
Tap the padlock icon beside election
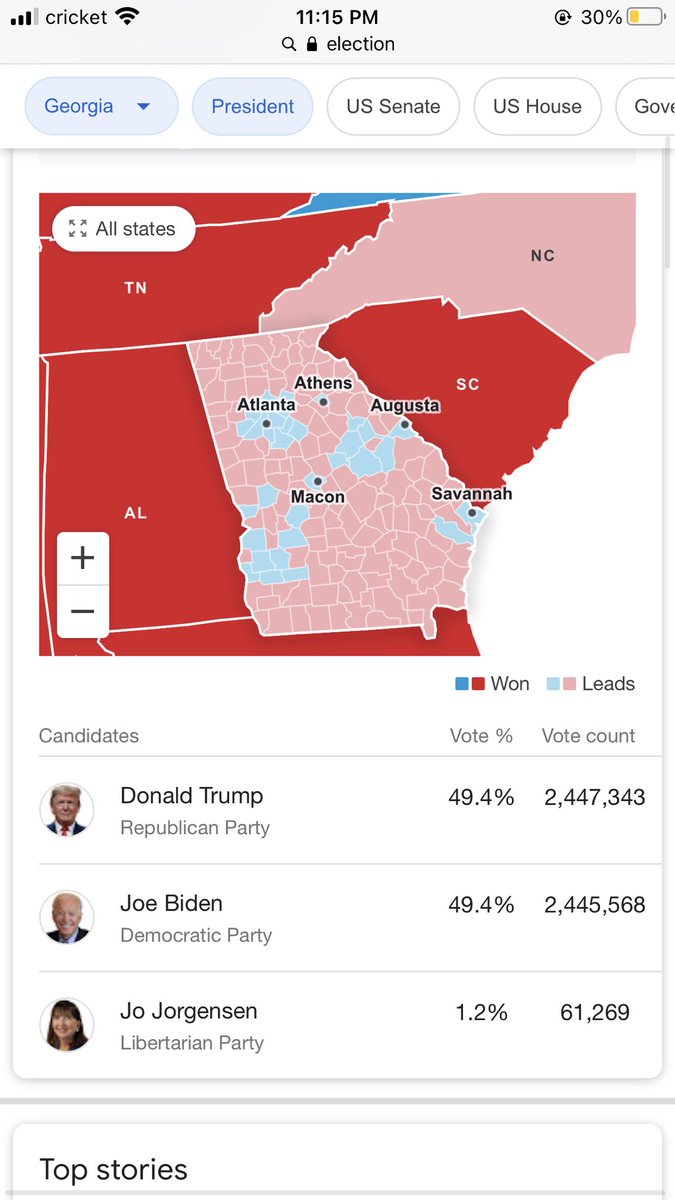point(312,44)
